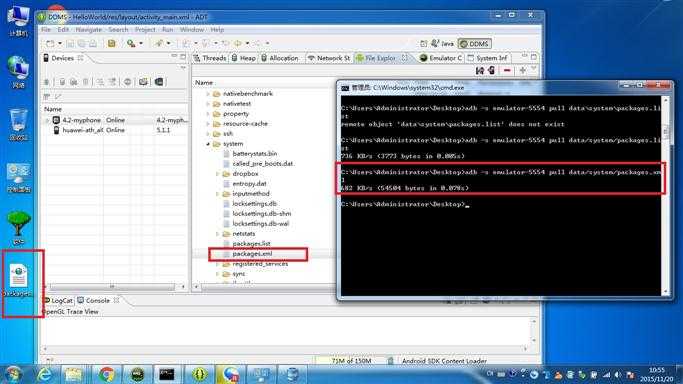Switch to the System Info tab
Screen dimensions: 683x384
tap(487, 58)
